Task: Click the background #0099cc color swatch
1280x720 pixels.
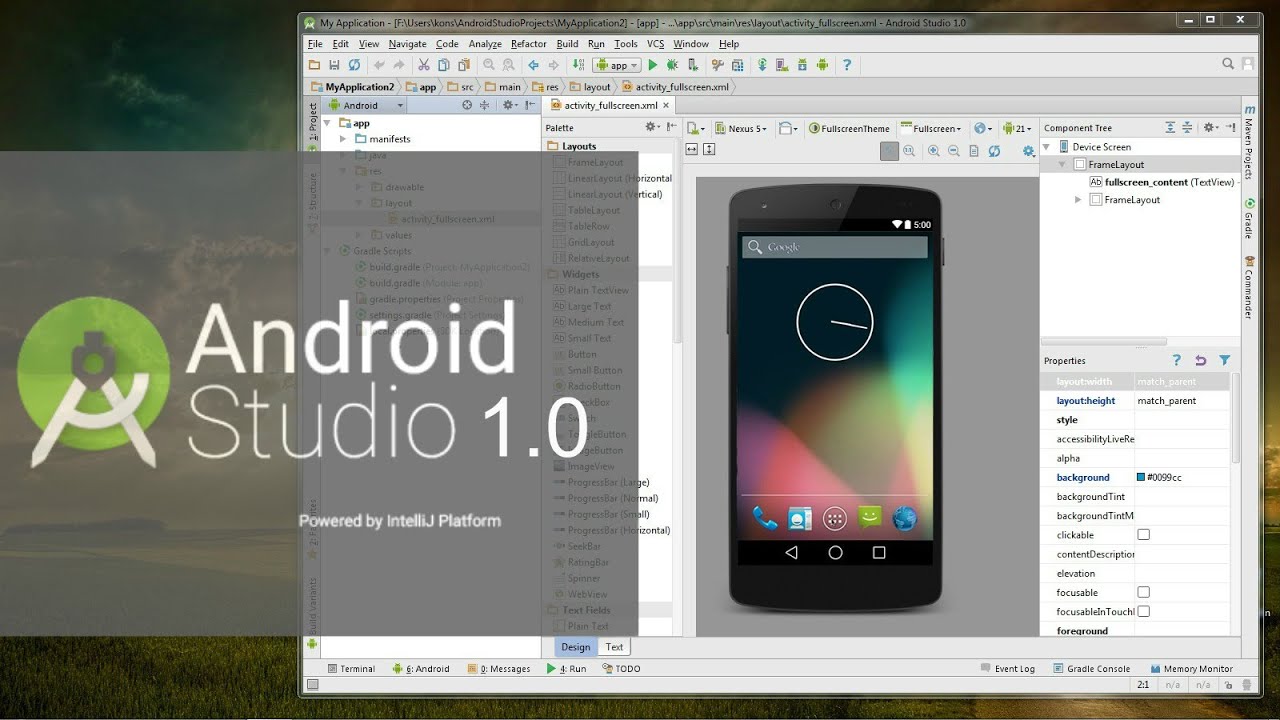Action: tap(1141, 478)
